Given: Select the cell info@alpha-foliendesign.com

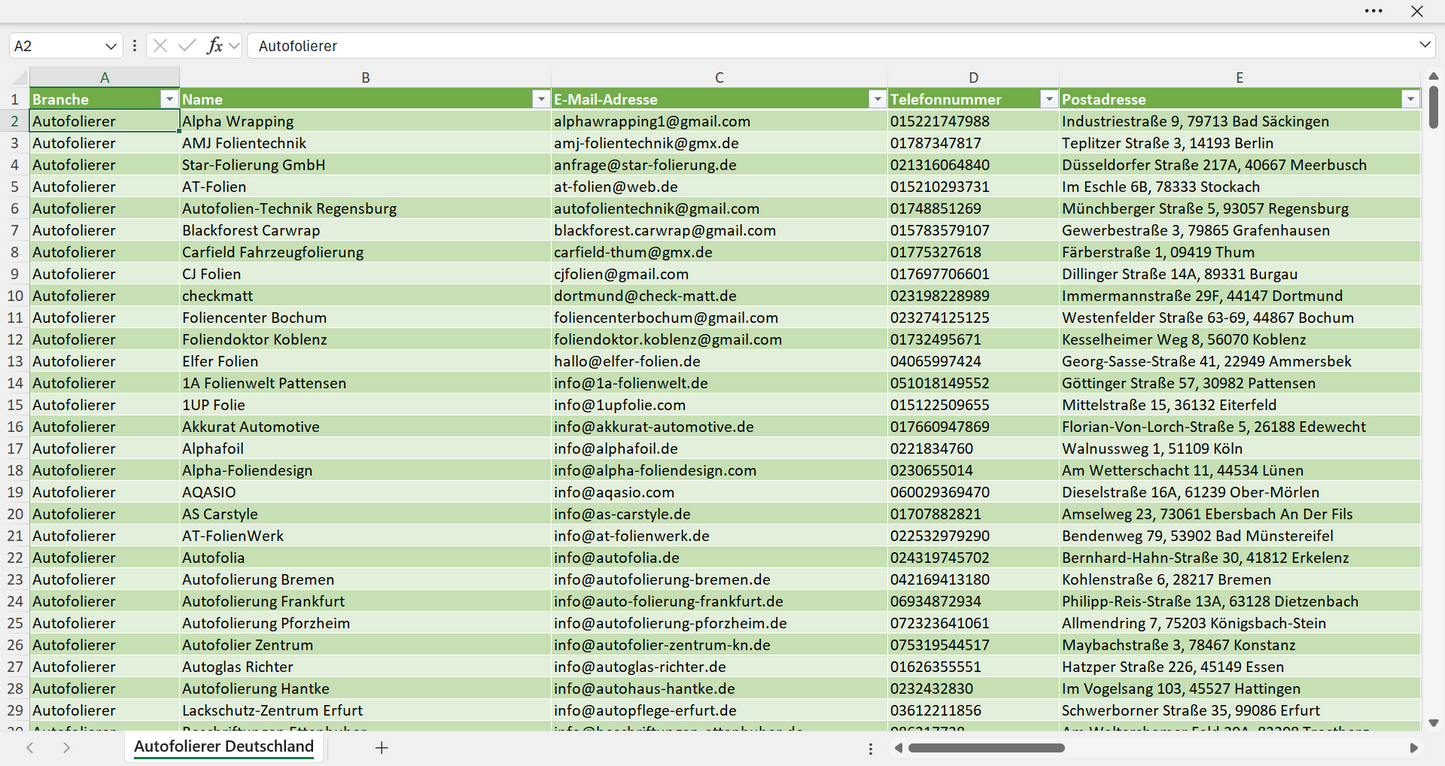Looking at the screenshot, I should [720, 471].
